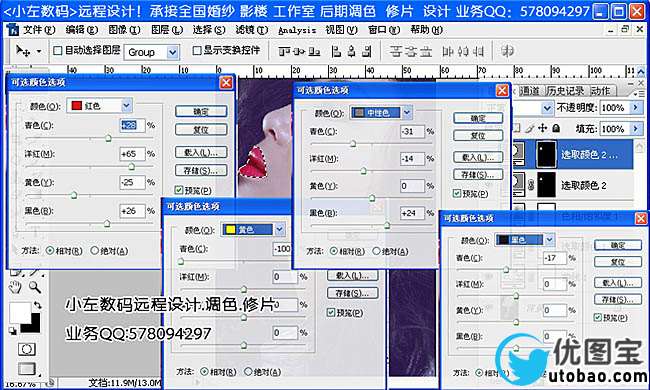Toggle 预览 checkbox in 黄色 dialog
This screenshot has width=650, height=390.
pyautogui.click(x=331, y=312)
